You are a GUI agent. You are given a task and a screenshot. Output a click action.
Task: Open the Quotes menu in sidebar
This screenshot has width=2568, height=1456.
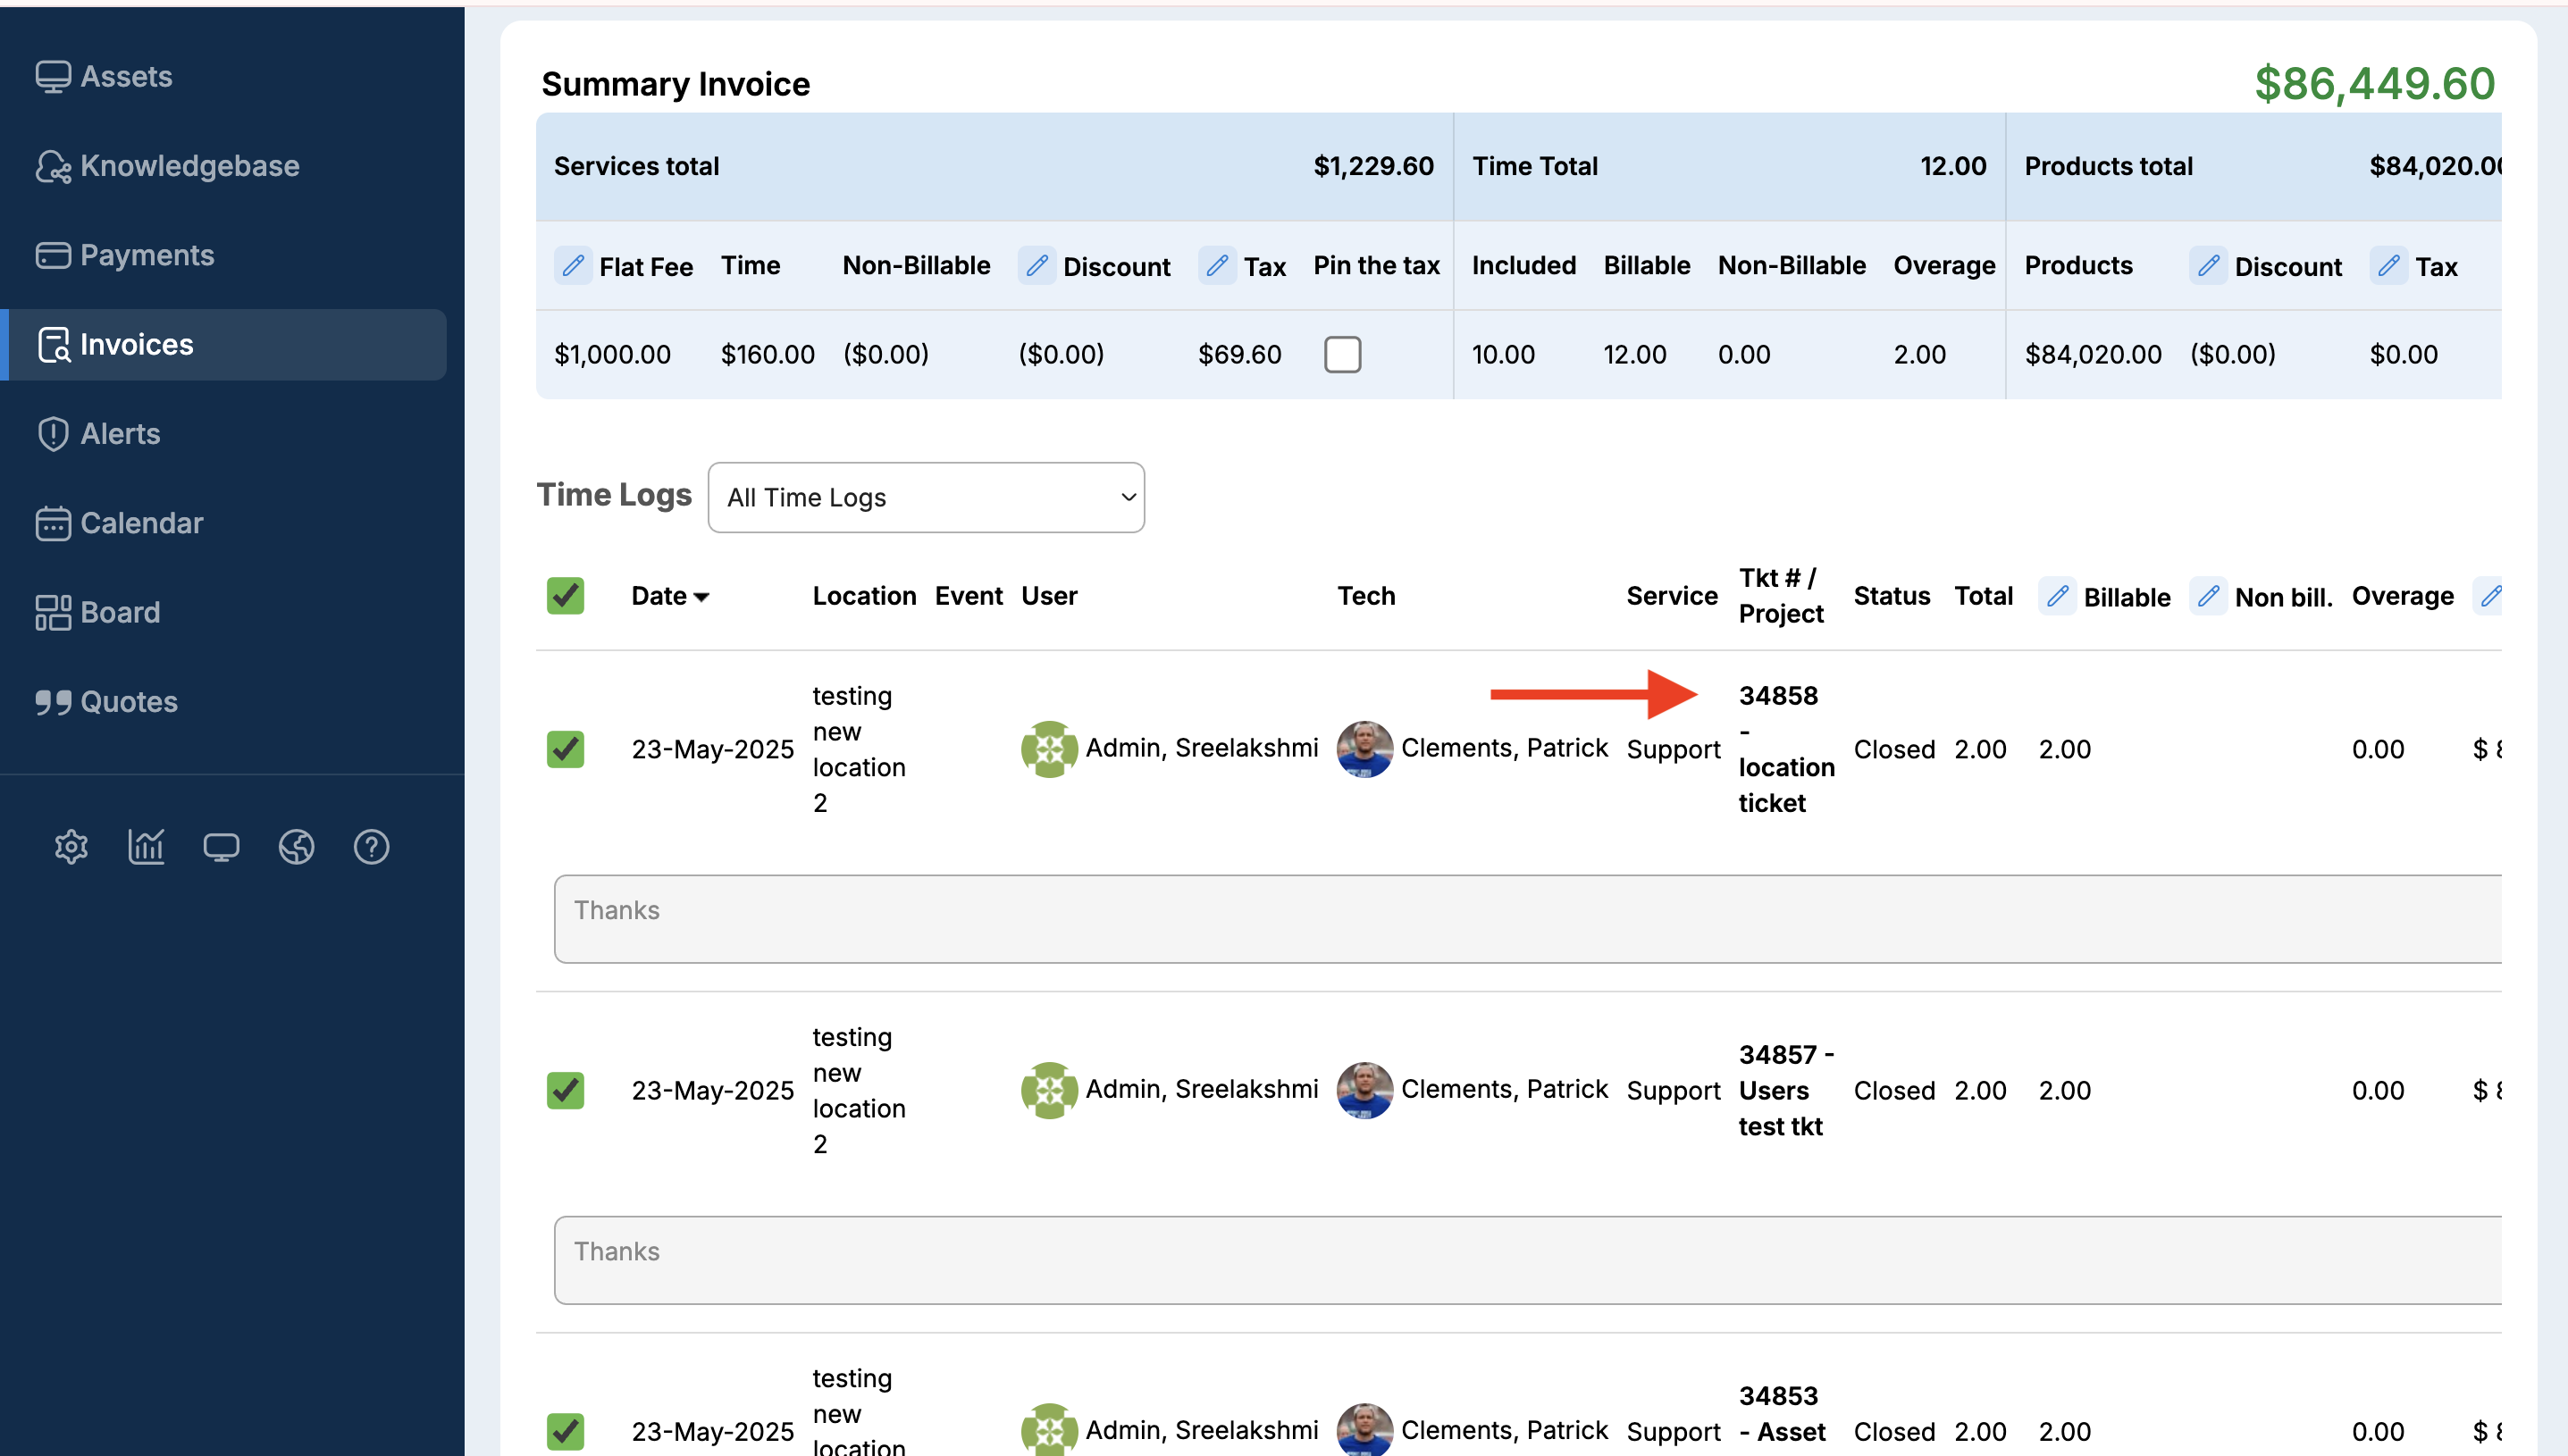pyautogui.click(x=128, y=702)
